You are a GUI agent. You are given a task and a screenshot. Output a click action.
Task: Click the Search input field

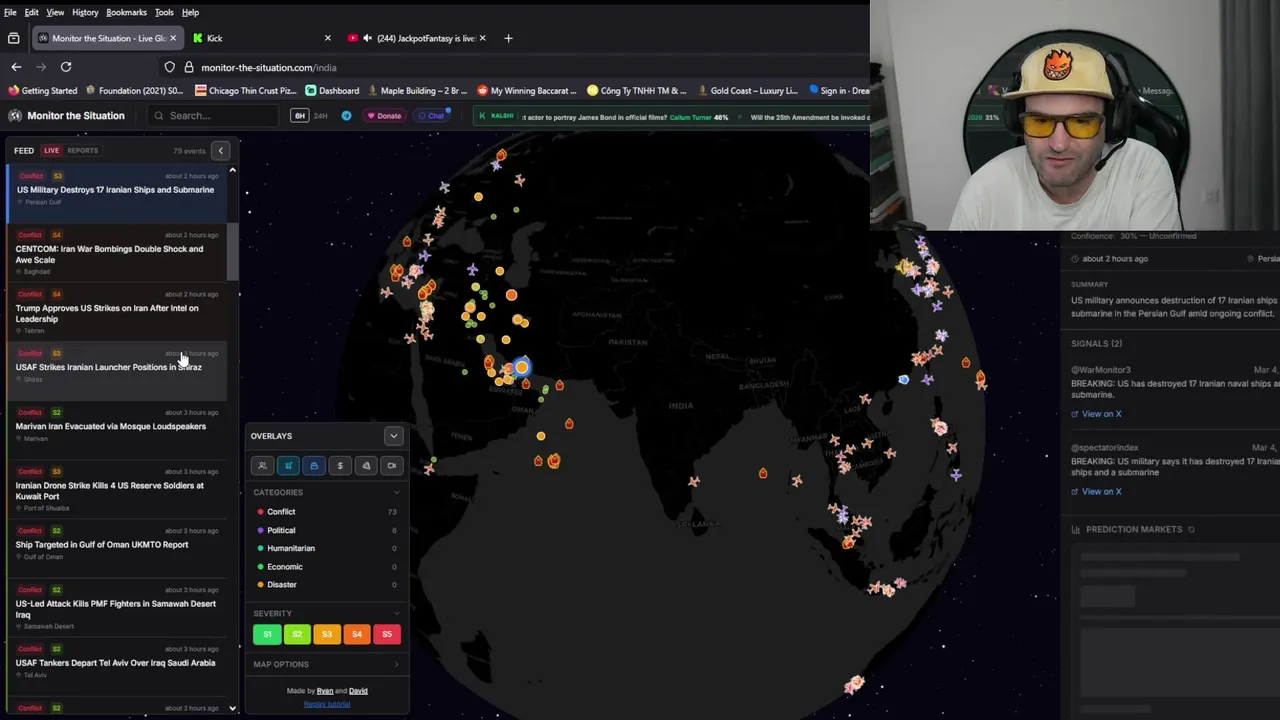(215, 116)
